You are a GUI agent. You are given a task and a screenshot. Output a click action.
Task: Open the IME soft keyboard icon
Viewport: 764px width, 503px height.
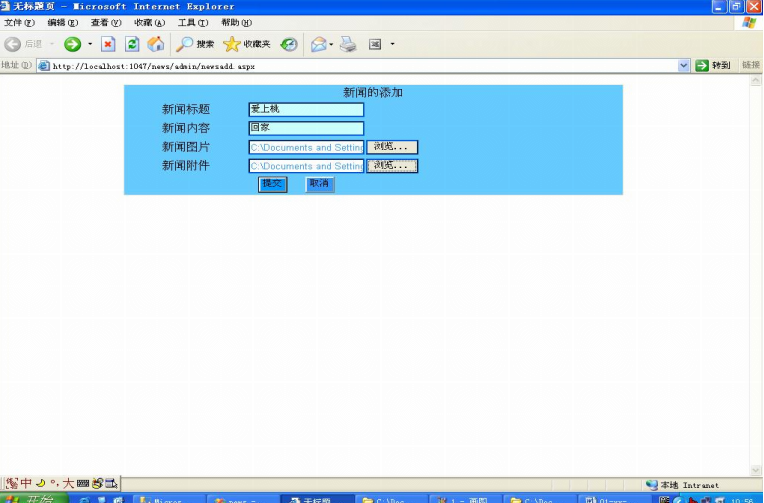pyautogui.click(x=83, y=484)
